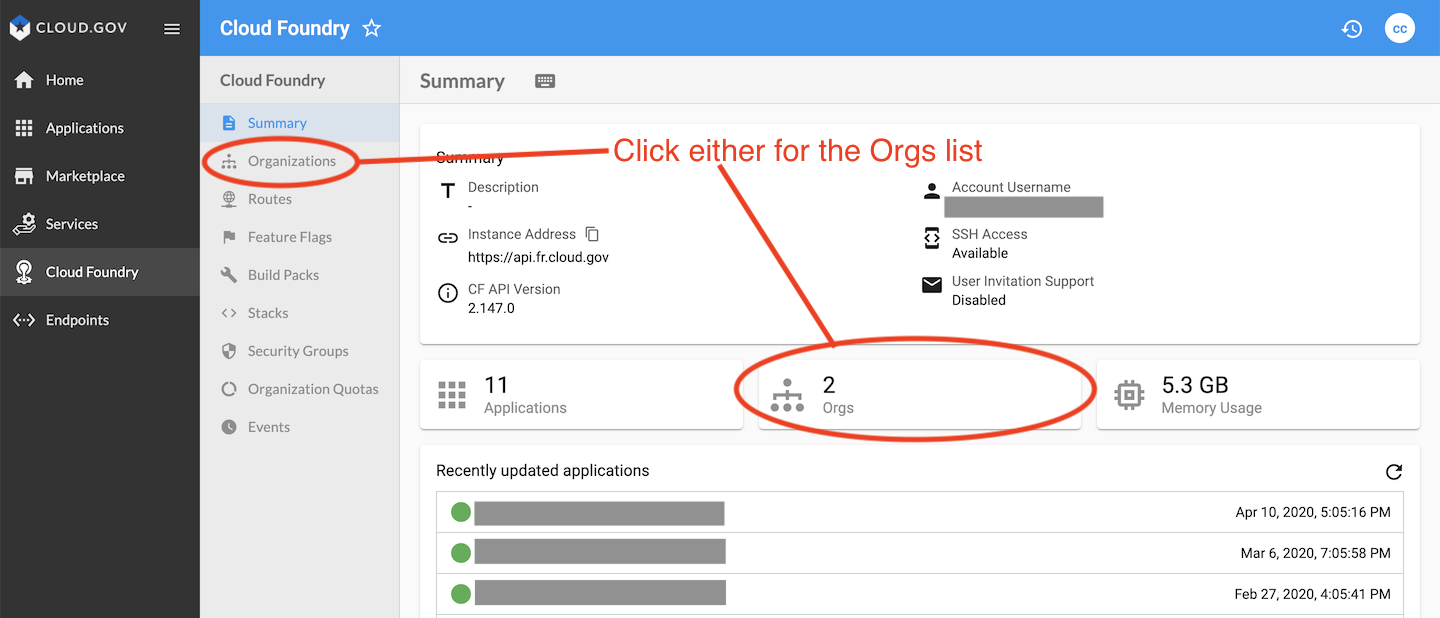Open the 5.3 GB Memory Usage card

coord(1258,395)
